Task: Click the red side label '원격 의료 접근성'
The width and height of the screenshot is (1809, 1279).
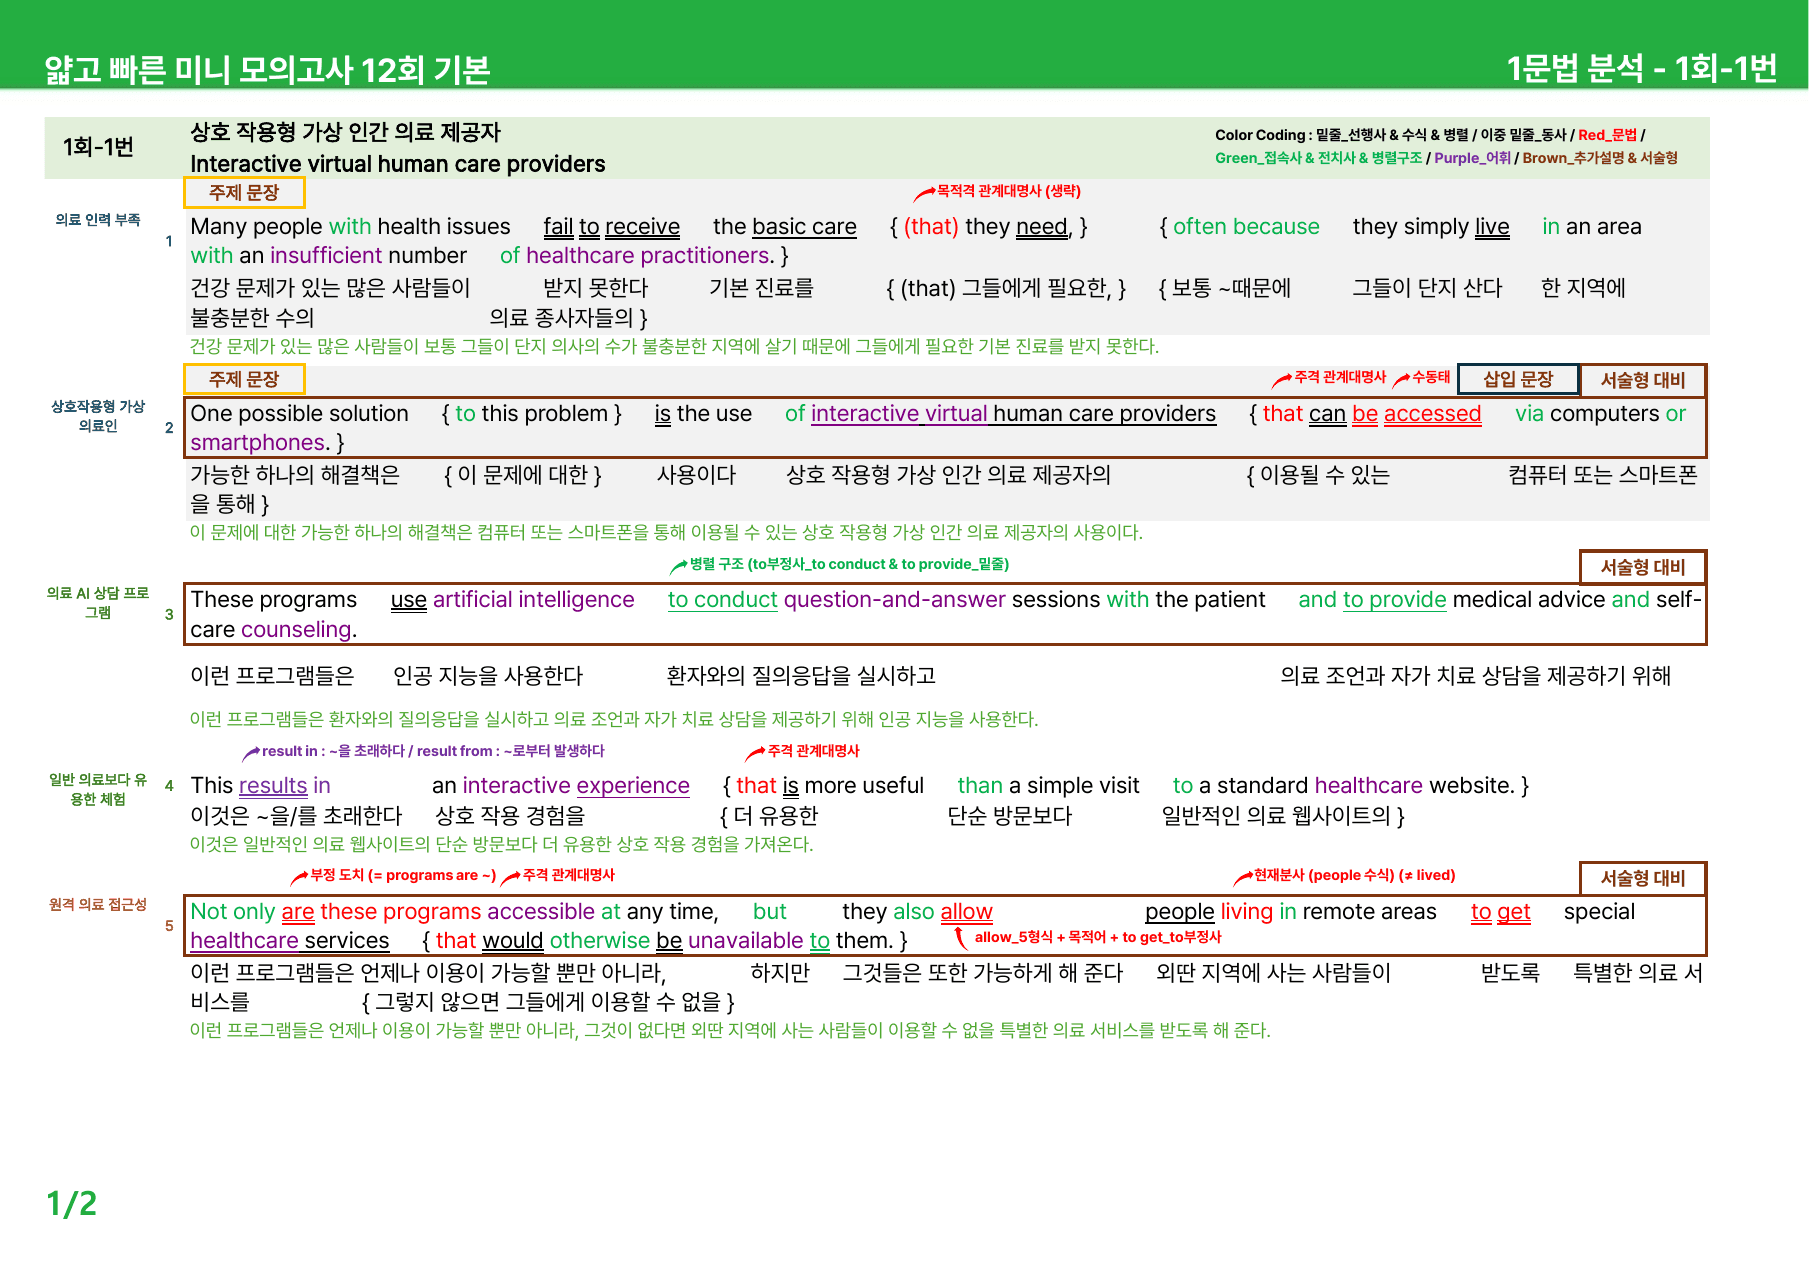Action: tap(98, 905)
